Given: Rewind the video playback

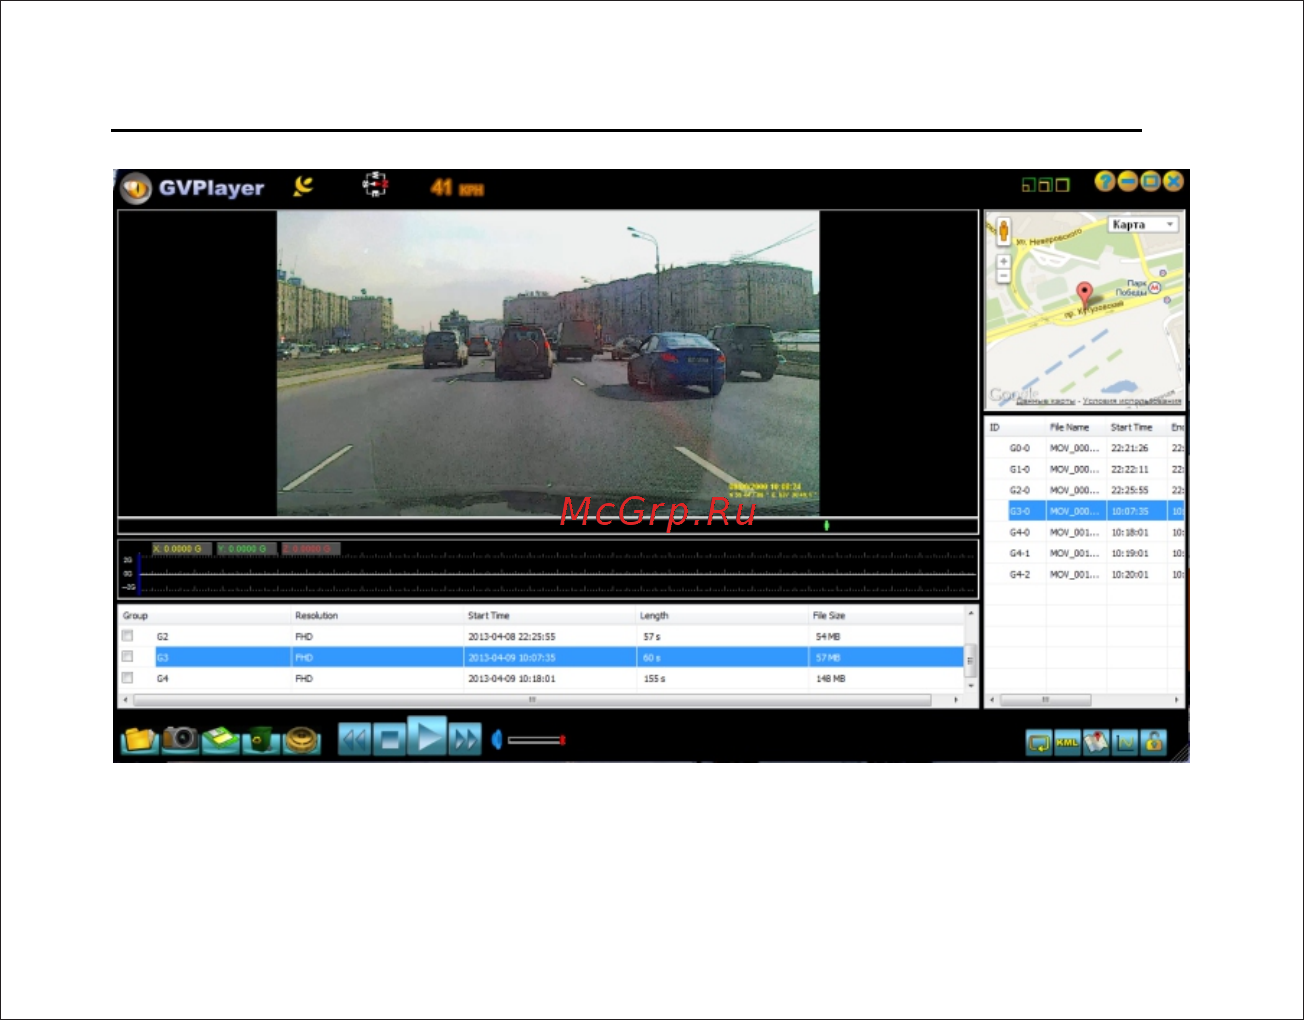Looking at the screenshot, I should 354,739.
